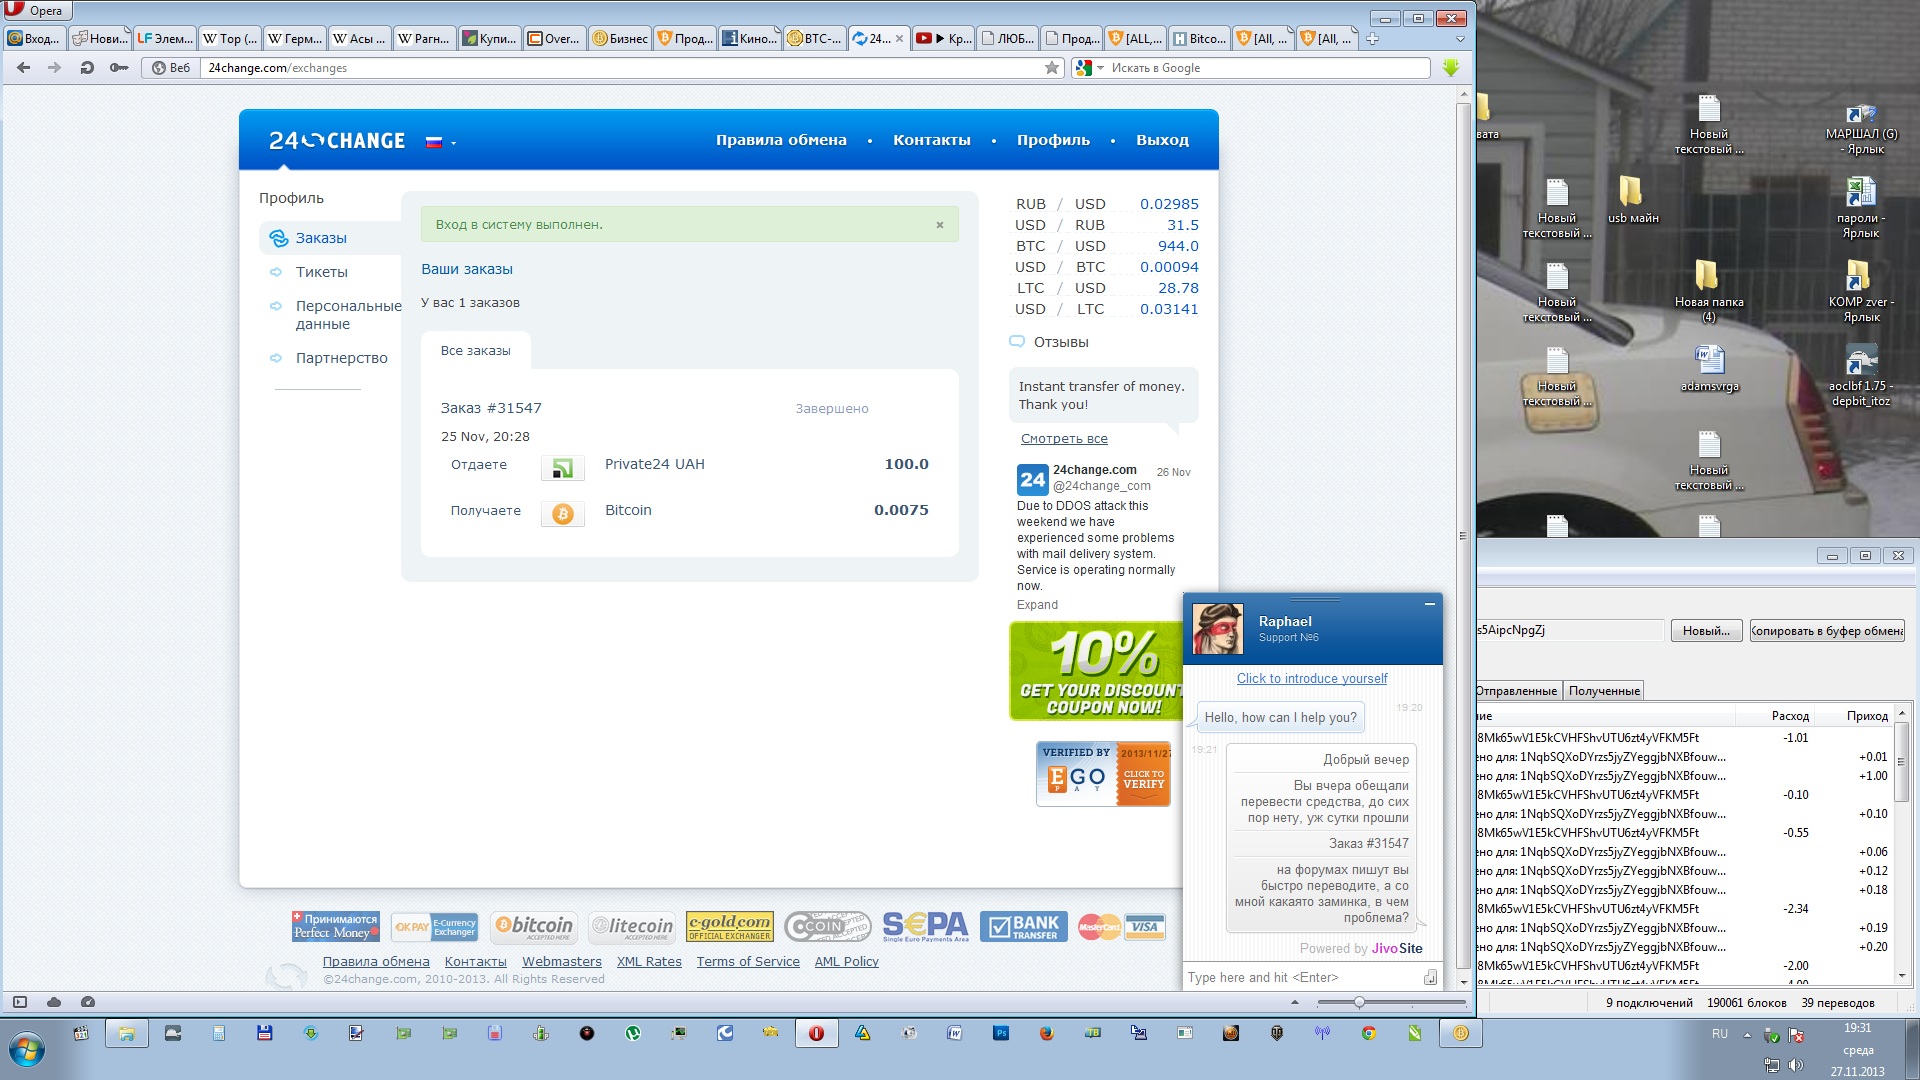
Task: Open 'Партнерство' in the sidebar
Action: [341, 358]
